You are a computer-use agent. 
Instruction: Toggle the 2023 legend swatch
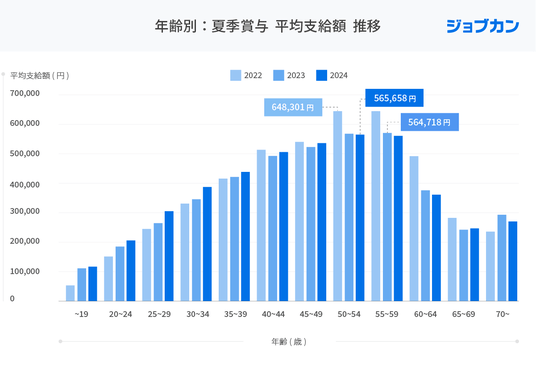(279, 75)
